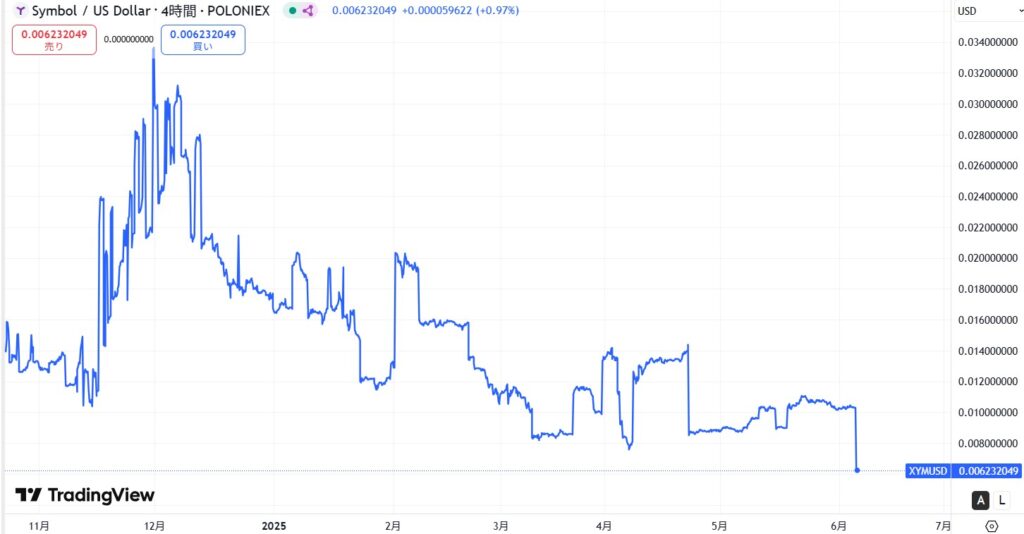This screenshot has height=534, width=1024.
Task: Click the 0.014000000 price axis label
Action: 987,351
